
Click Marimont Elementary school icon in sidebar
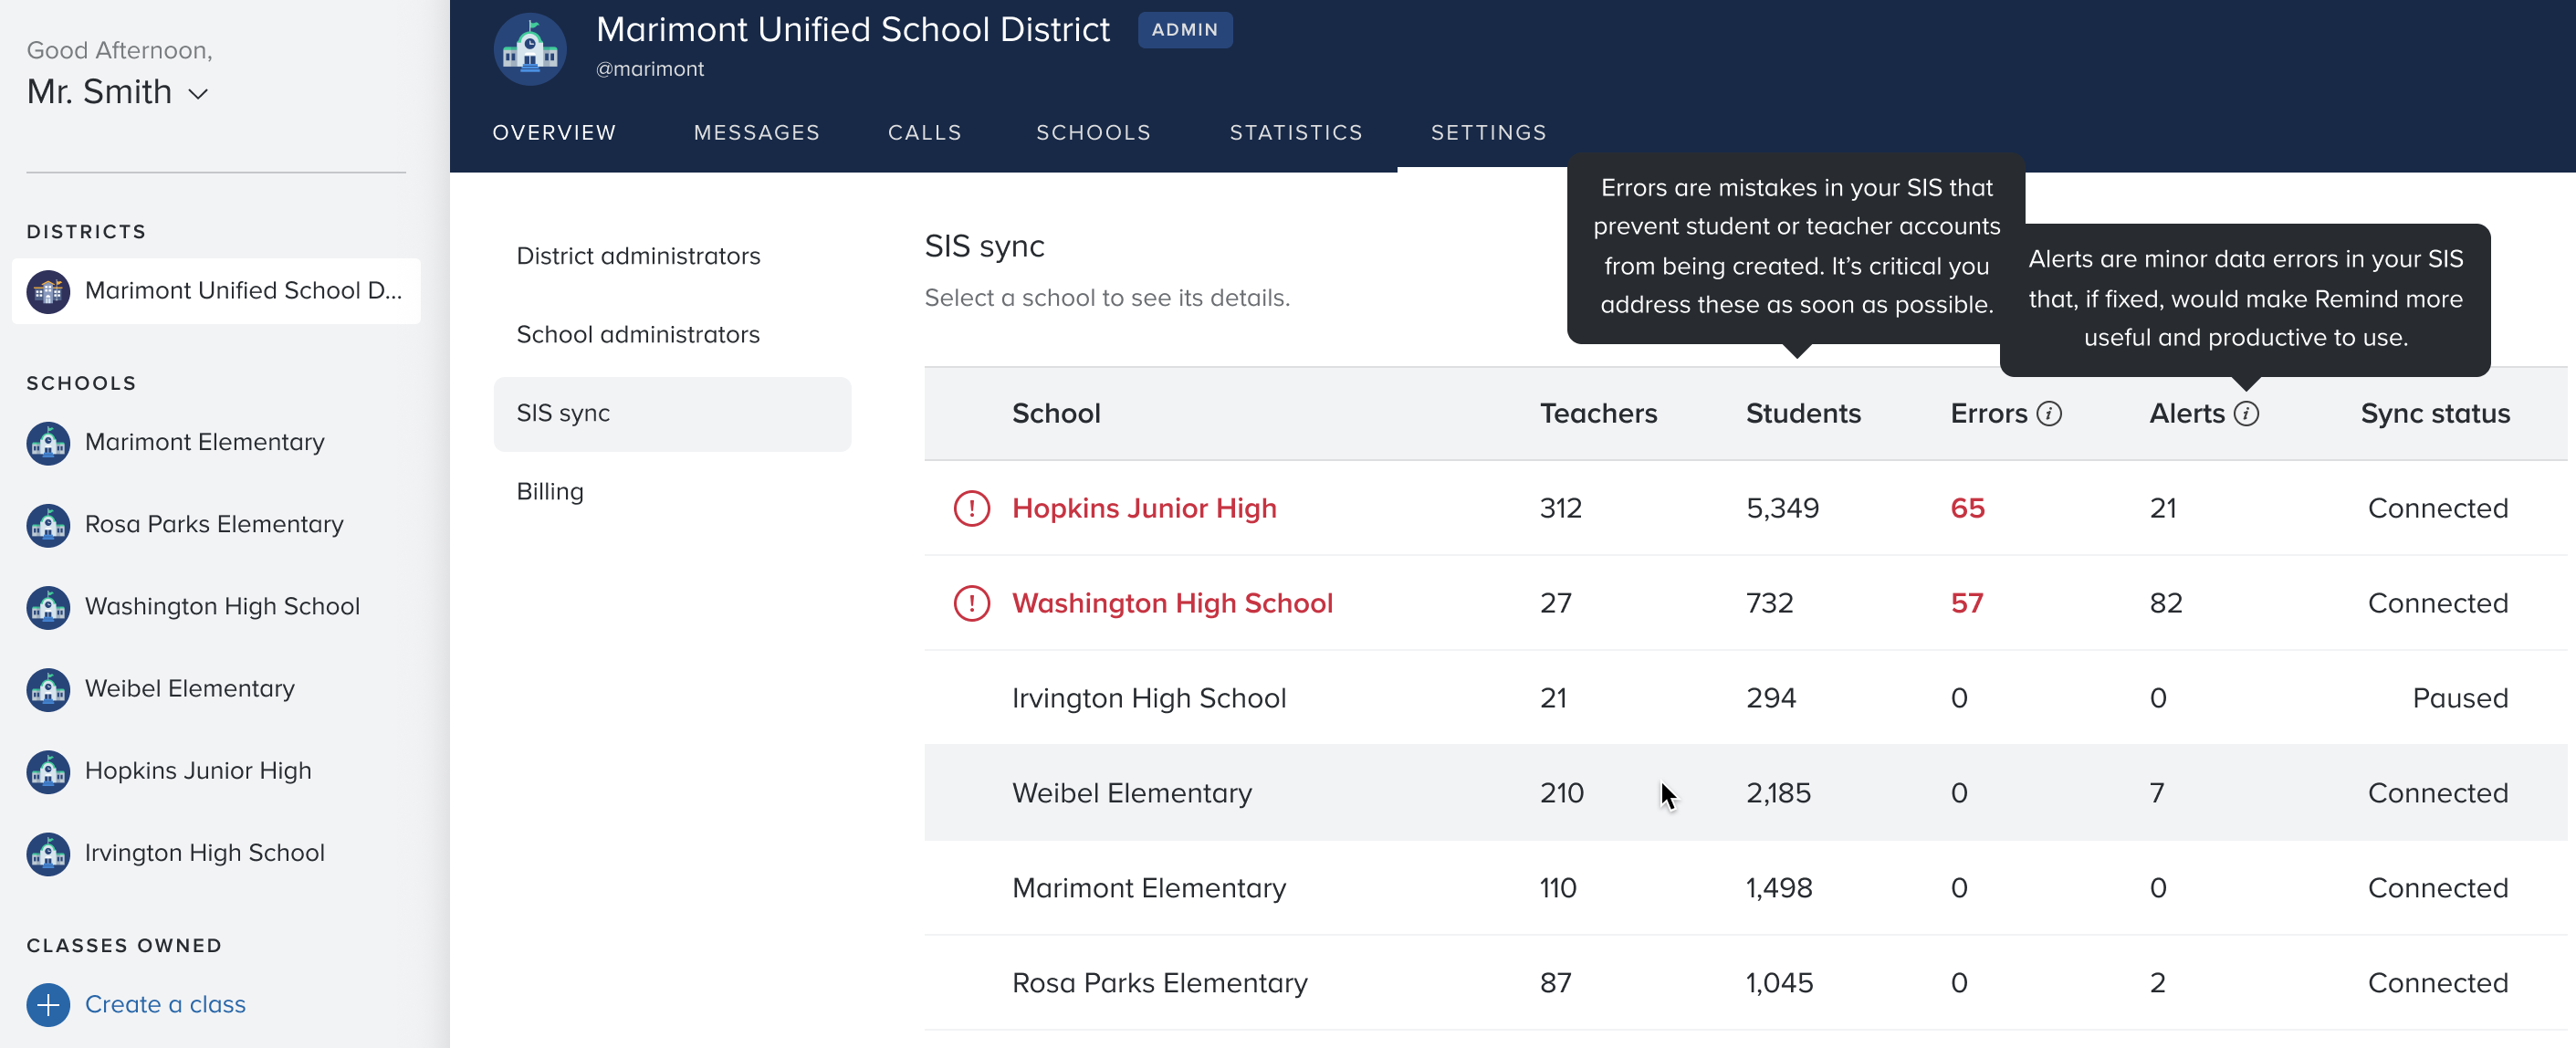pyautogui.click(x=48, y=442)
